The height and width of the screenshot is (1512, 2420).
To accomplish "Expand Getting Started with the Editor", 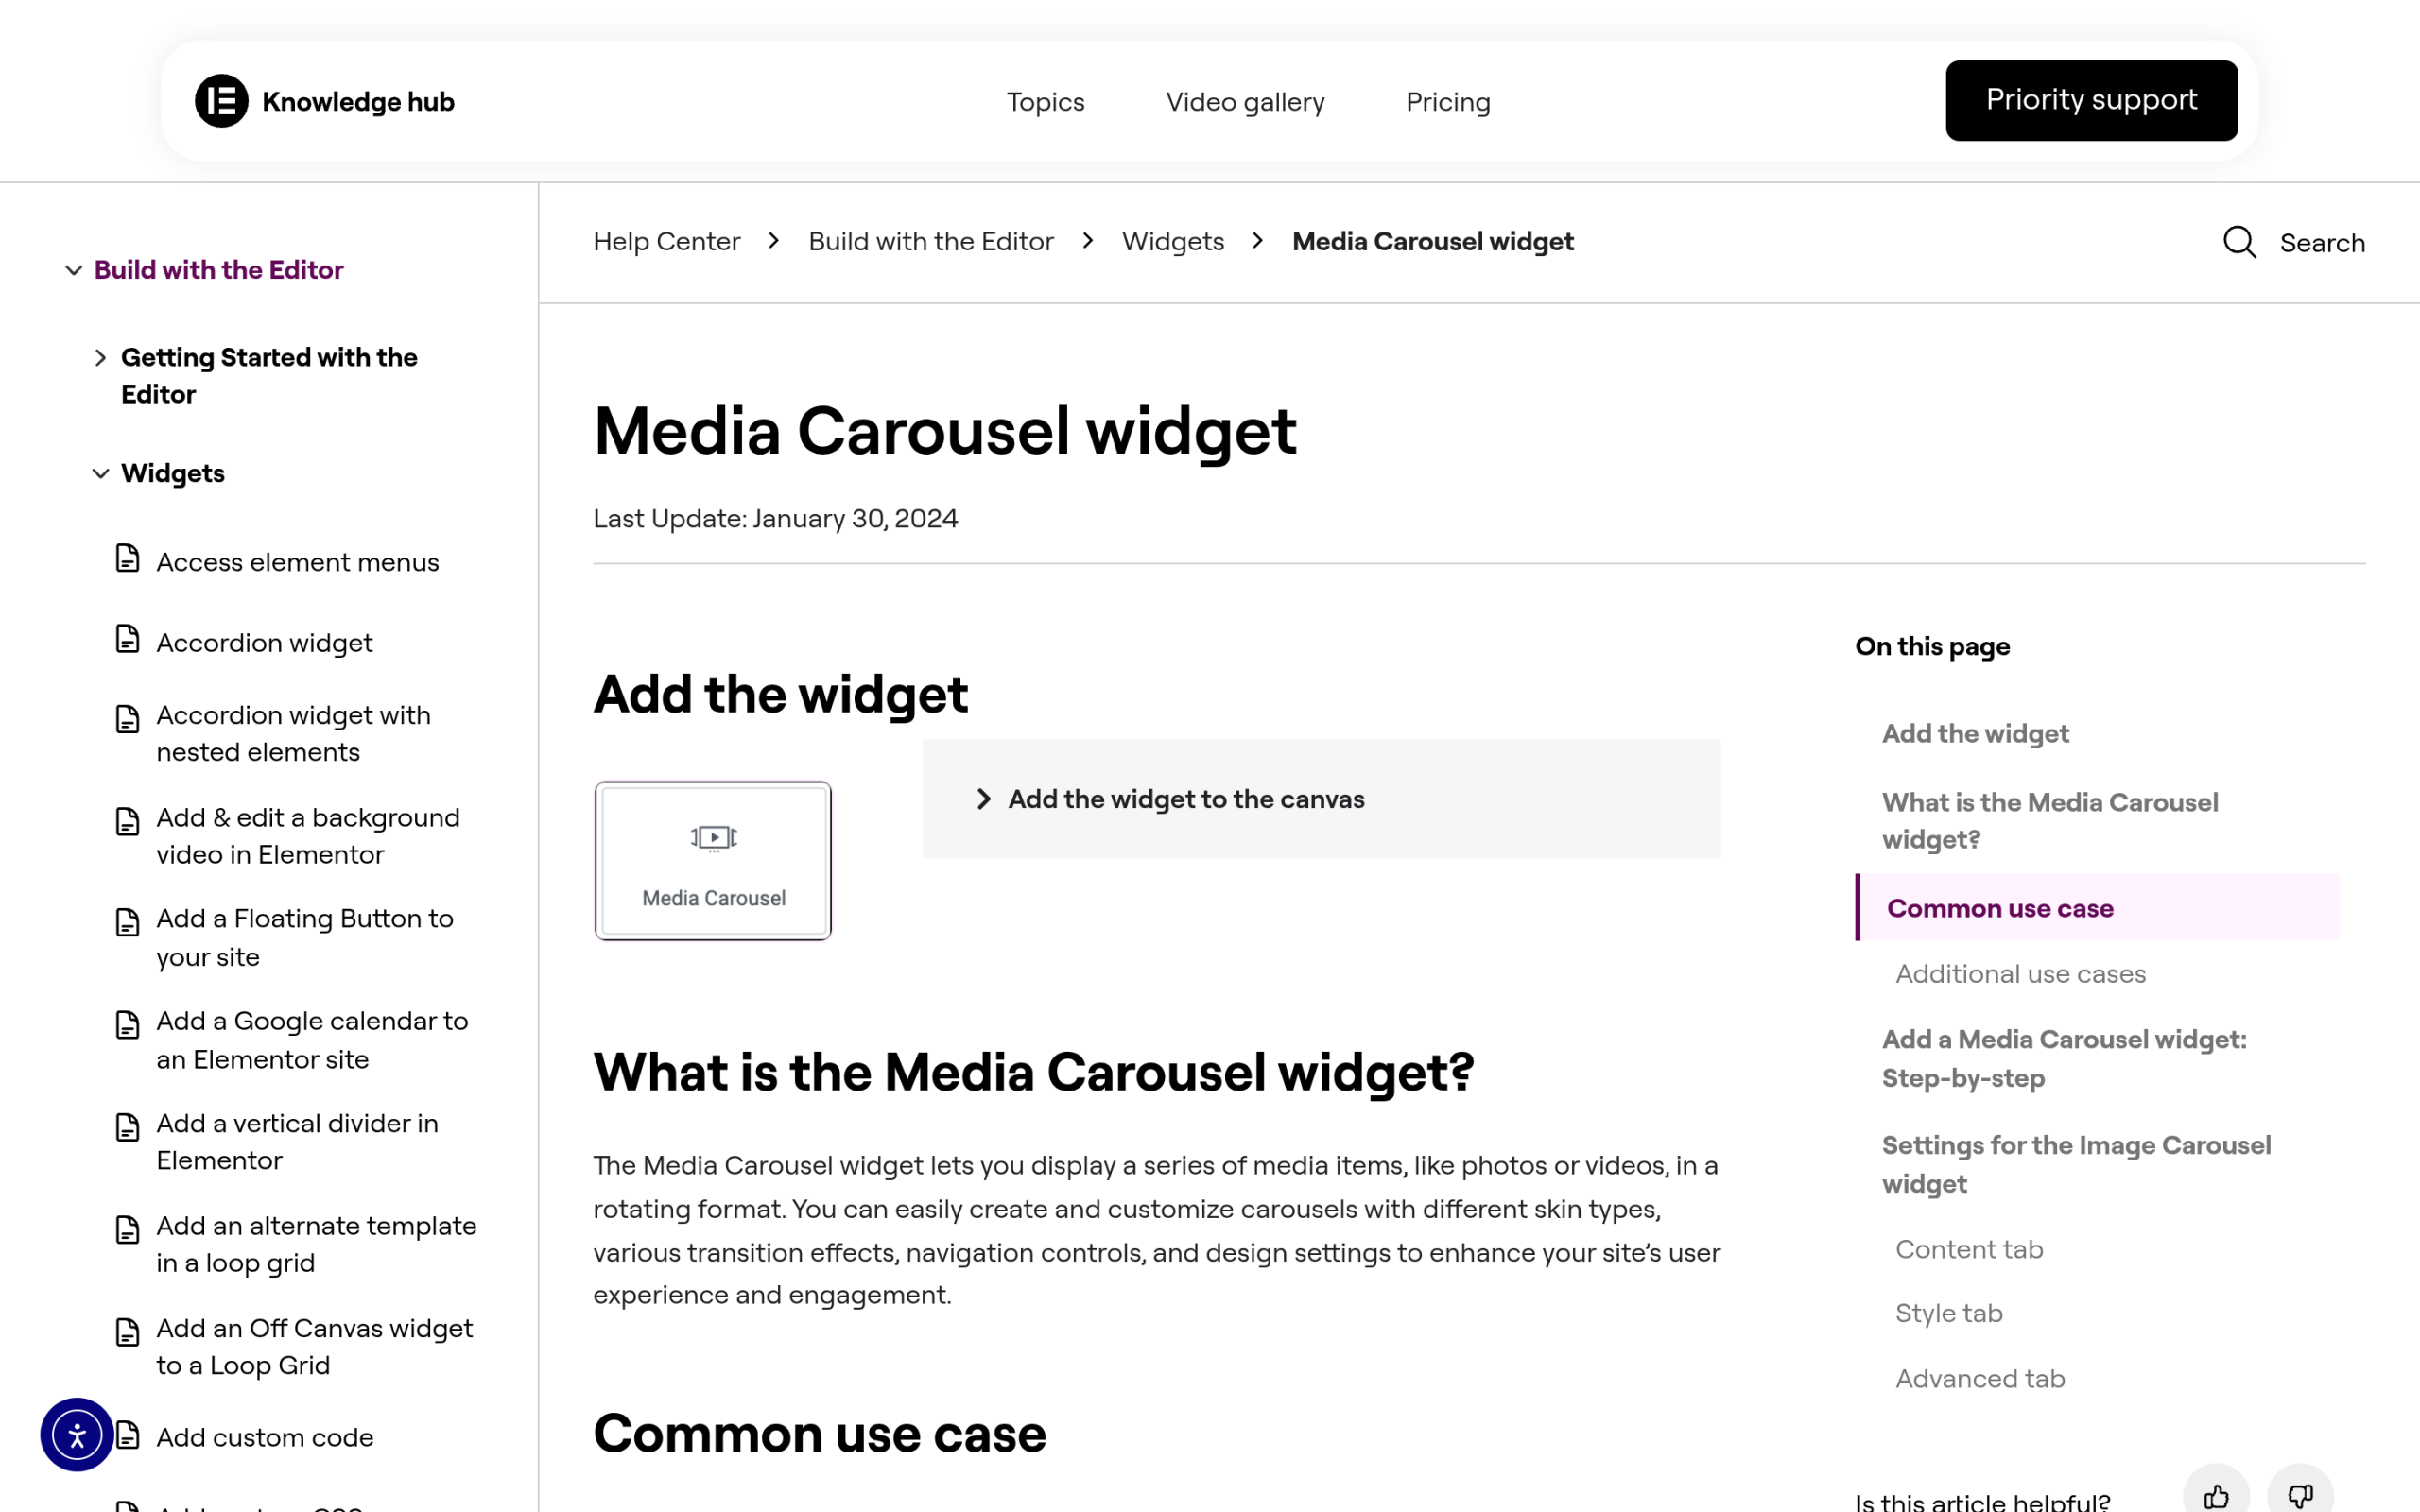I will [100, 358].
